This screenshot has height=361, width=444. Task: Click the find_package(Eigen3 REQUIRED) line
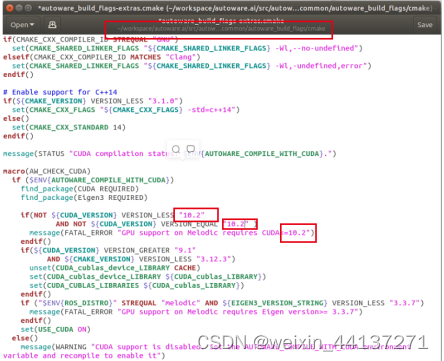(84, 198)
